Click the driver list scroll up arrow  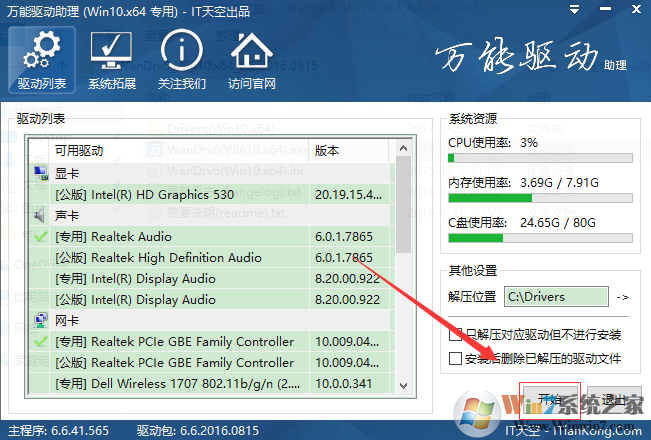click(x=403, y=148)
